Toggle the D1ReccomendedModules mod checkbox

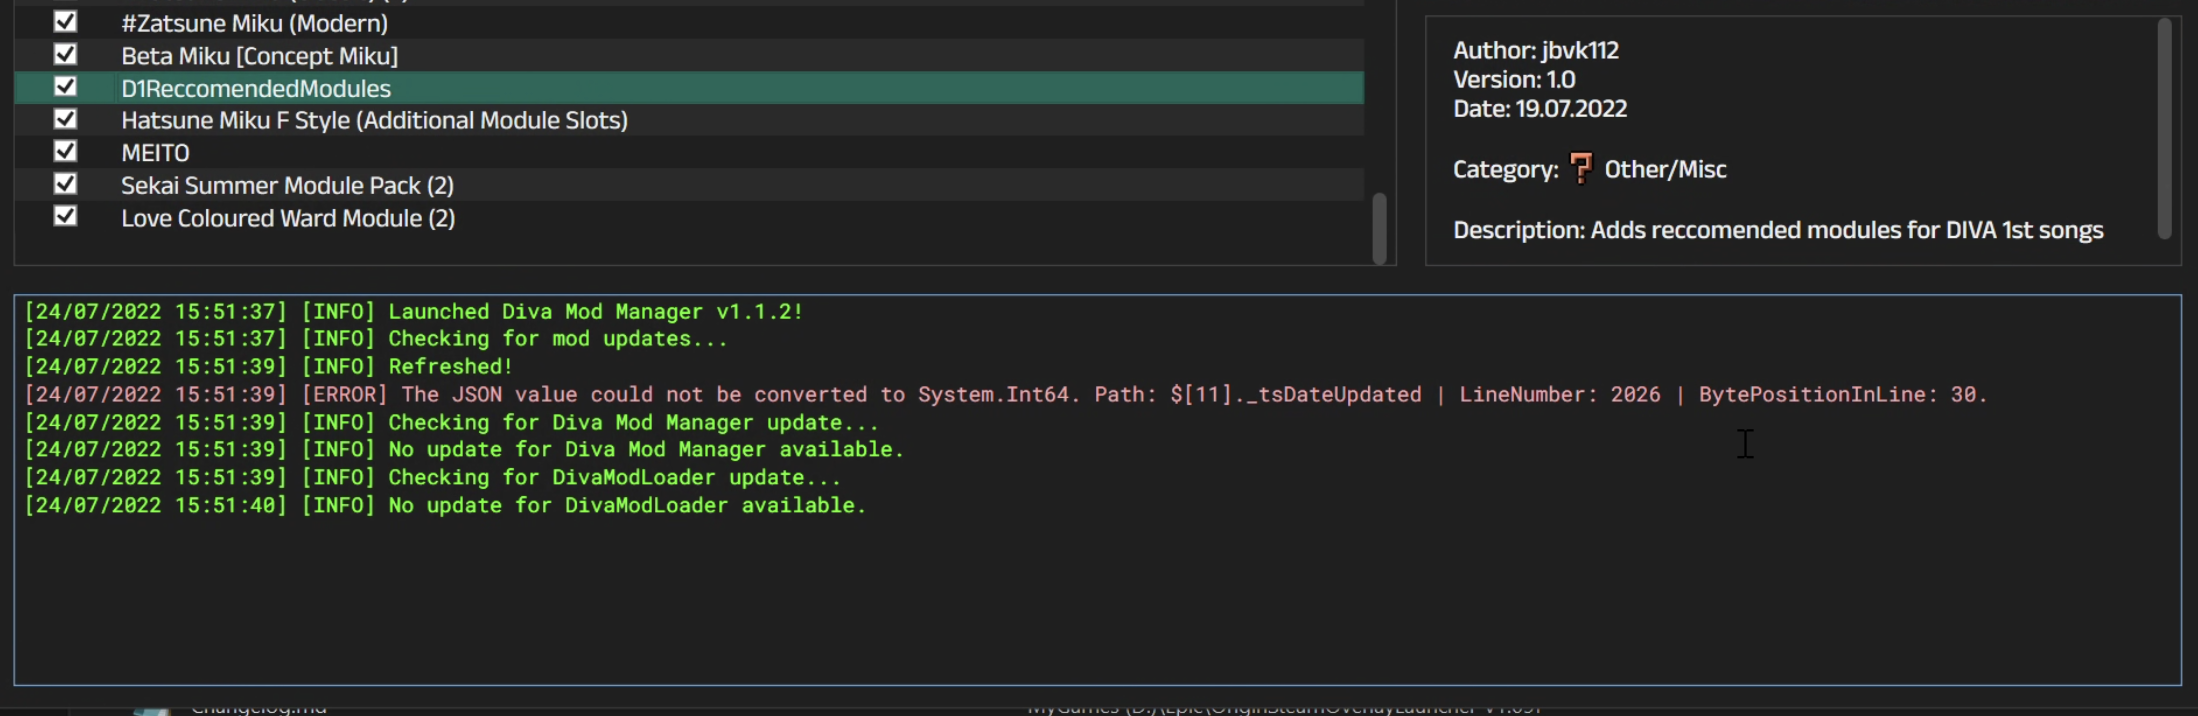[x=65, y=87]
